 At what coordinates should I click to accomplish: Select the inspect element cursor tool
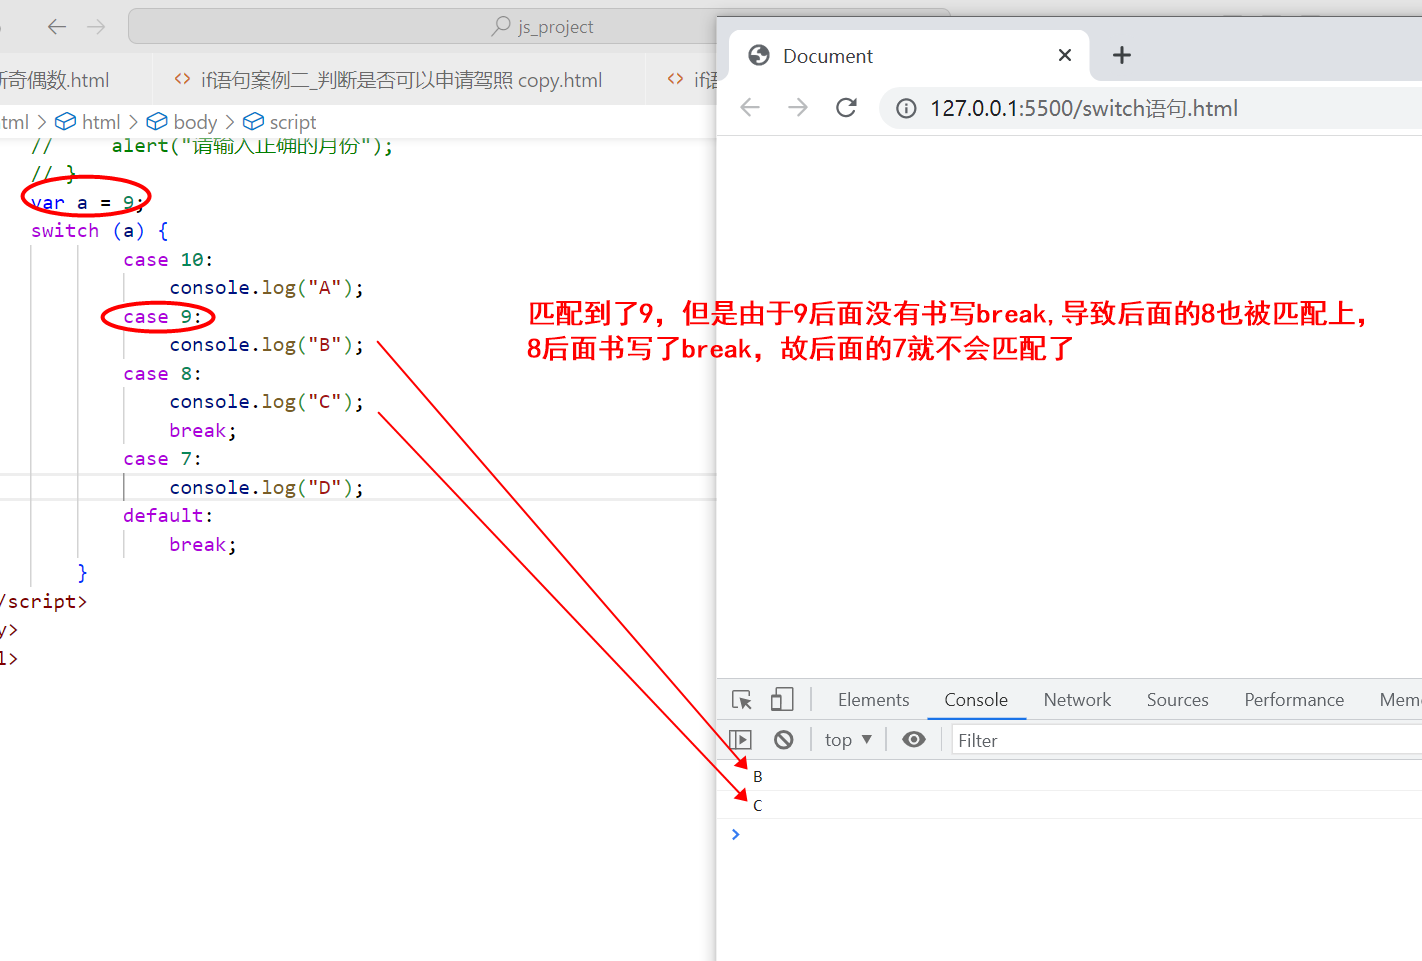[x=740, y=699]
